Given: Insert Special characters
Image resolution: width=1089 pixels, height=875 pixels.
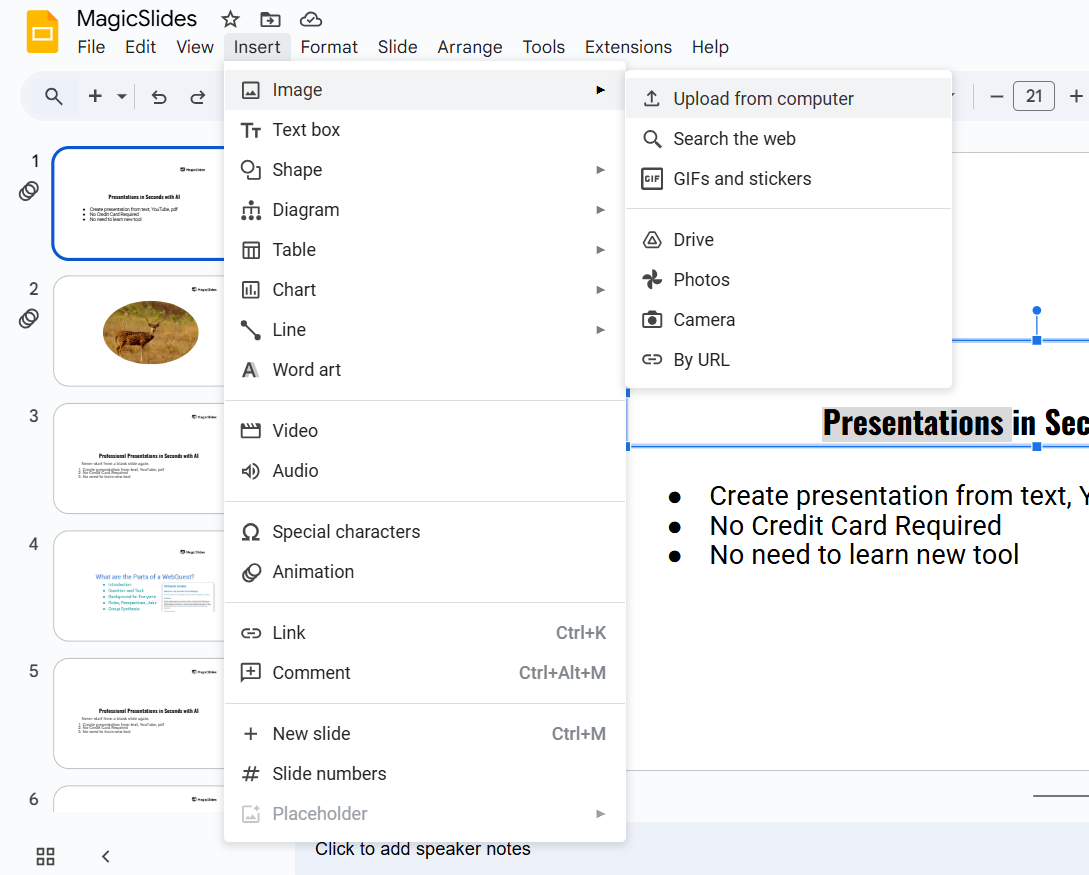Looking at the screenshot, I should tap(425, 532).
